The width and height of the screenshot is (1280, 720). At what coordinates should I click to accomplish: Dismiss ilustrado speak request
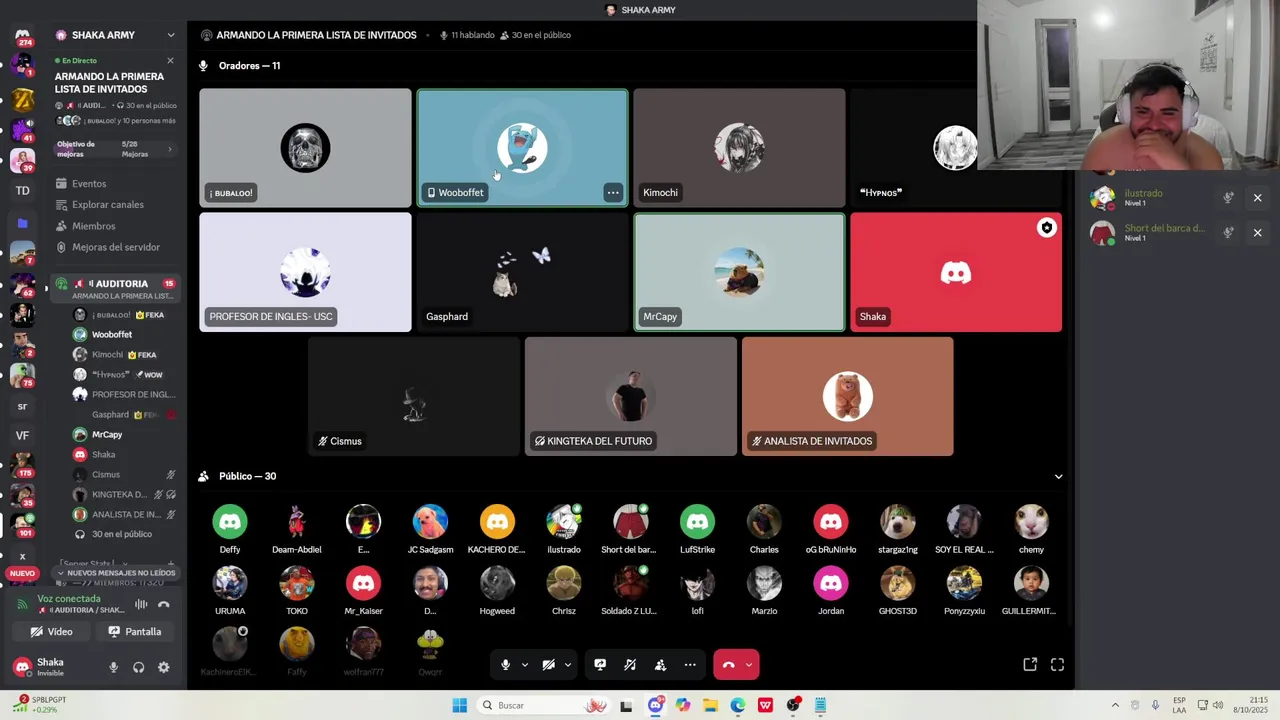click(1257, 198)
